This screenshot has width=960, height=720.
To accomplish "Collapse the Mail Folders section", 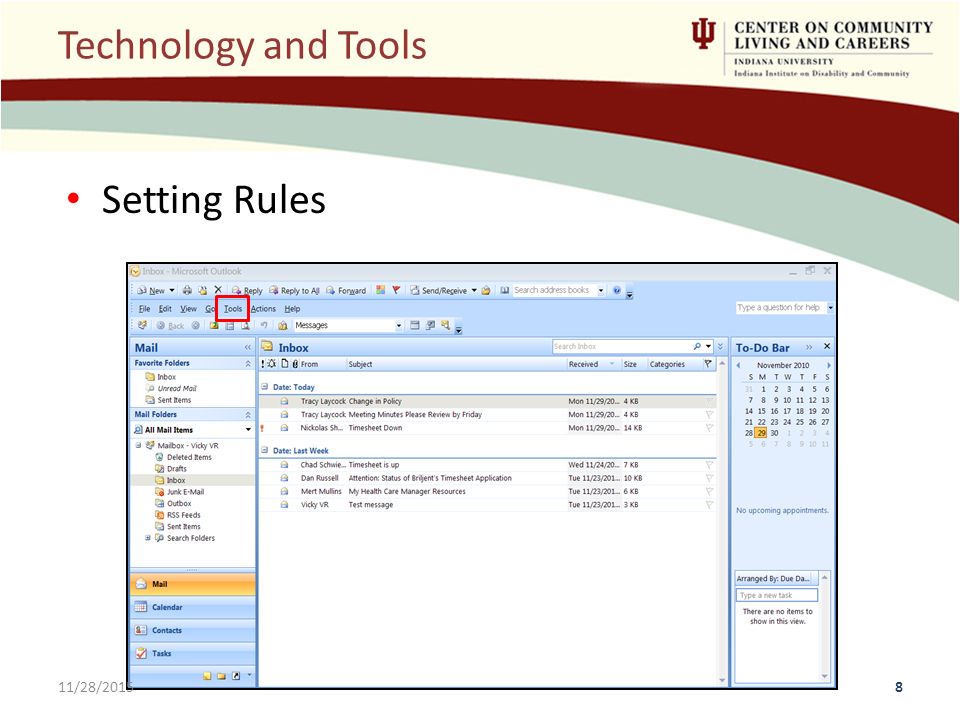I will 247,415.
